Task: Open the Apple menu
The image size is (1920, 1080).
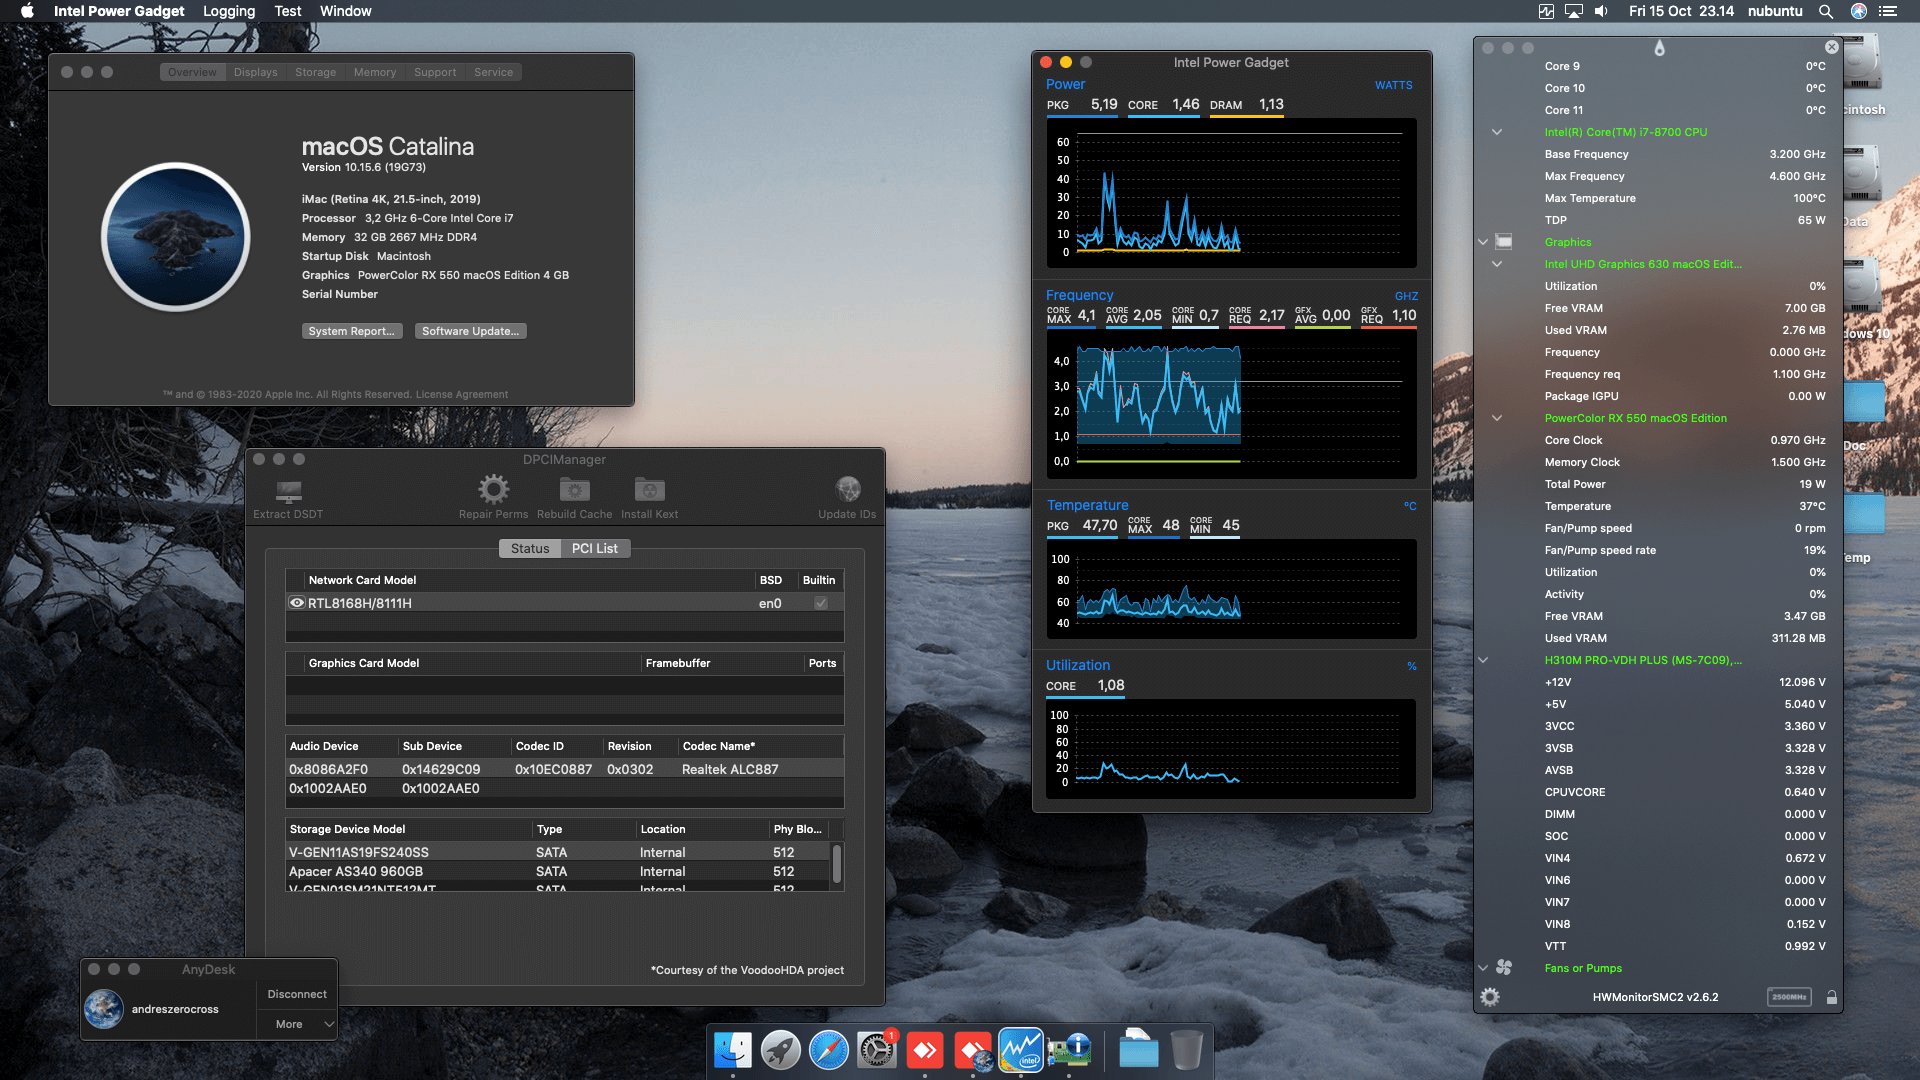Action: [27, 11]
